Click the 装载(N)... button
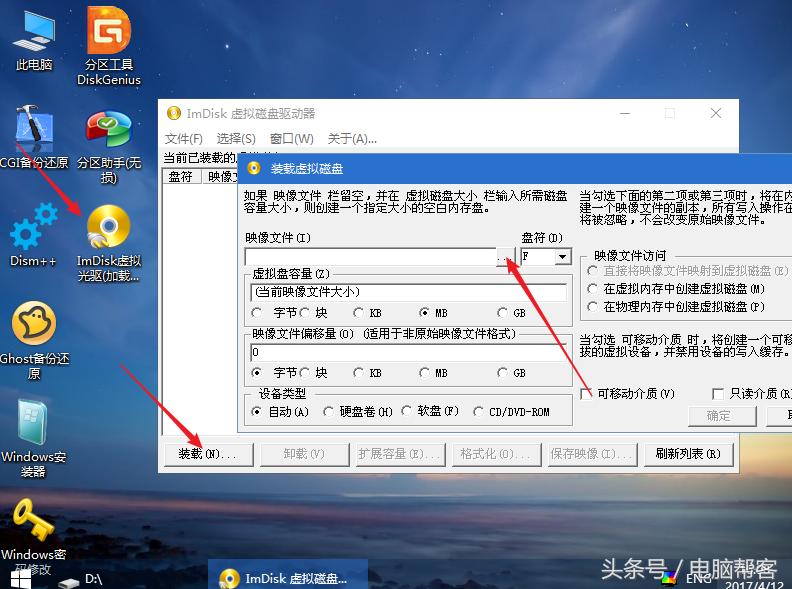This screenshot has width=792, height=589. click(209, 454)
